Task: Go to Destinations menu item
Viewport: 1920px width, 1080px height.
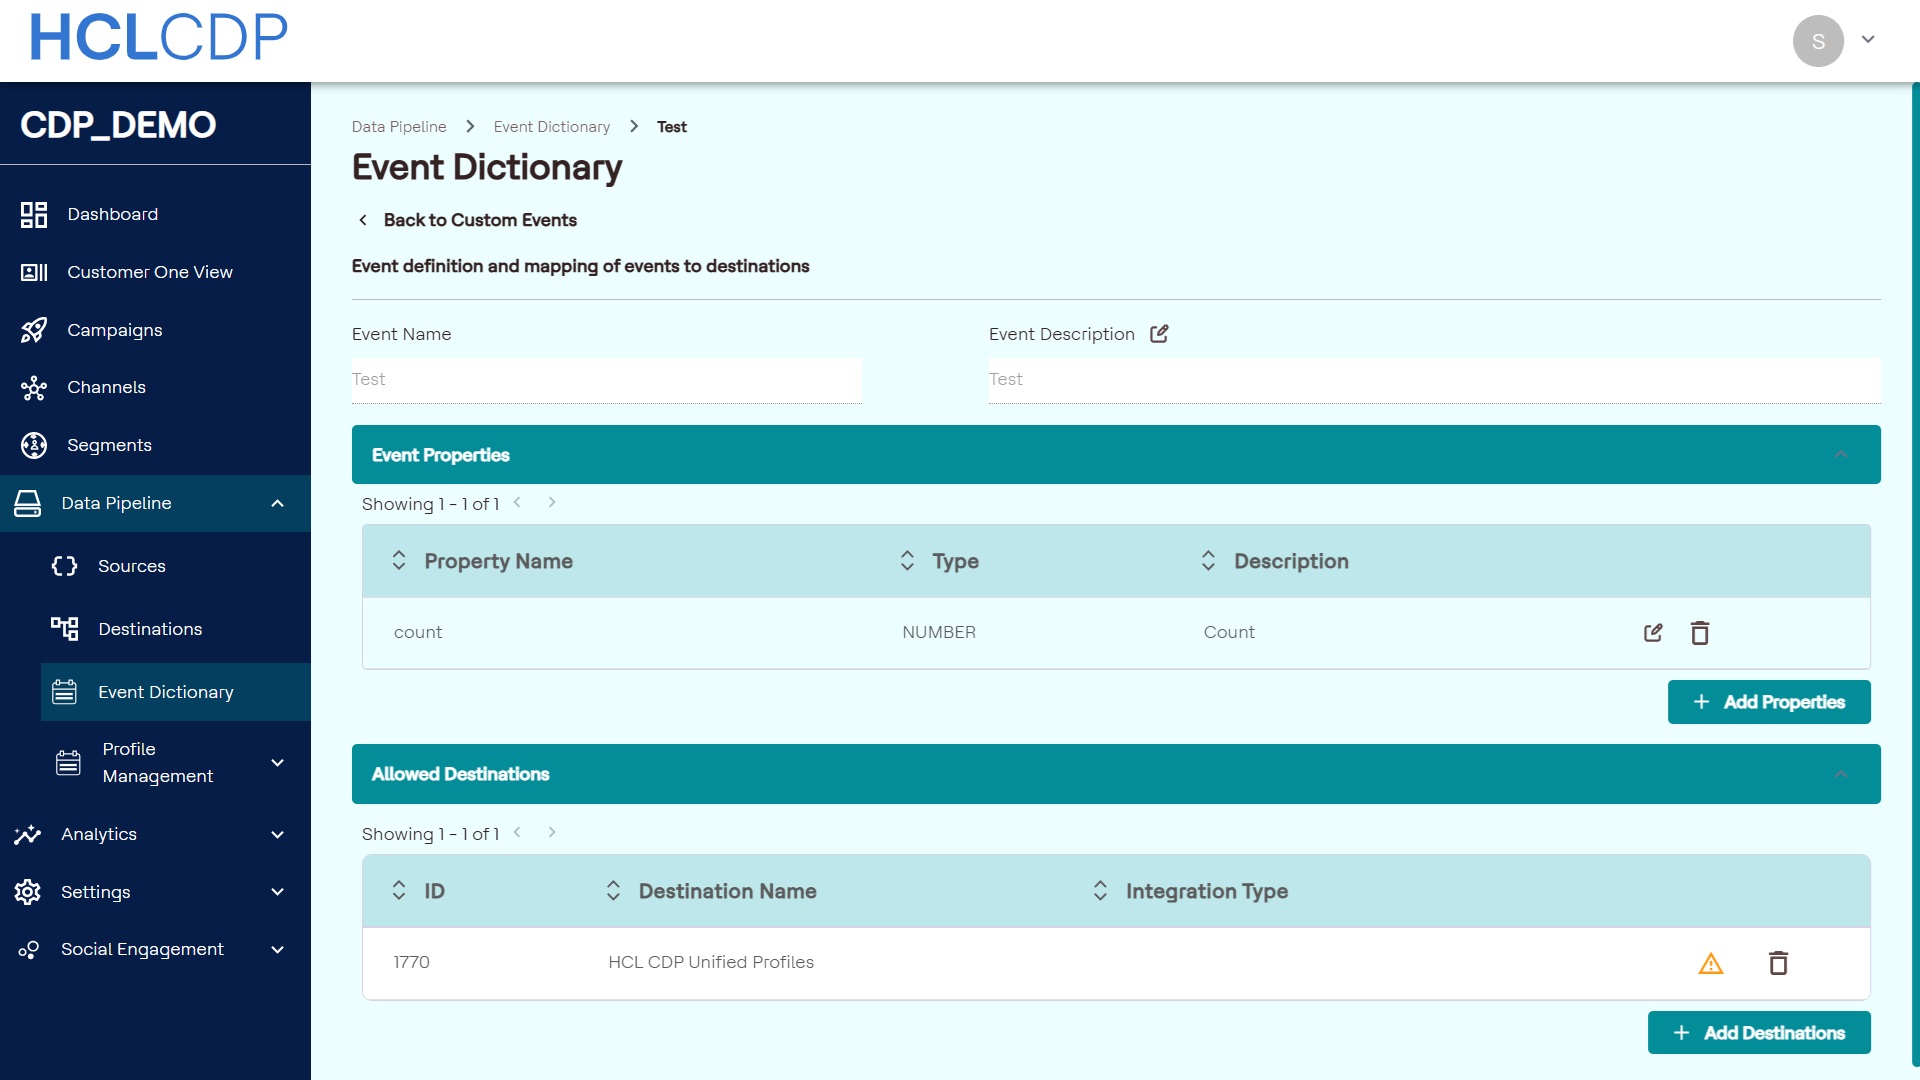Action: pyautogui.click(x=150, y=629)
